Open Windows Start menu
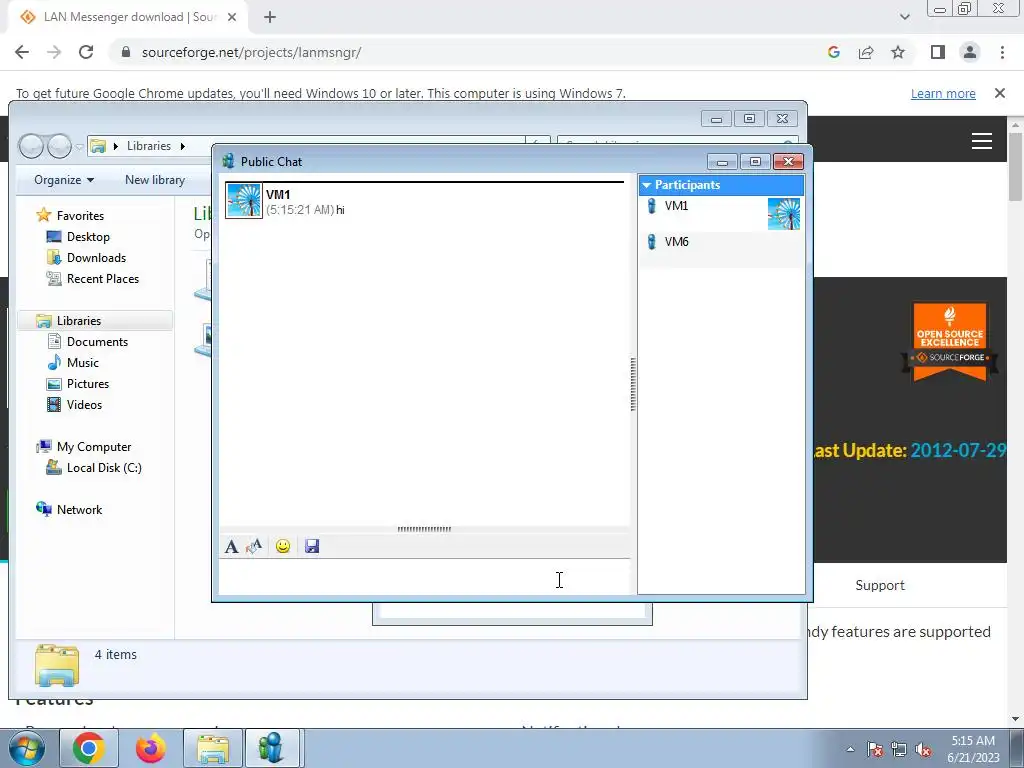Screen dimensions: 1024x768 tap(27, 748)
